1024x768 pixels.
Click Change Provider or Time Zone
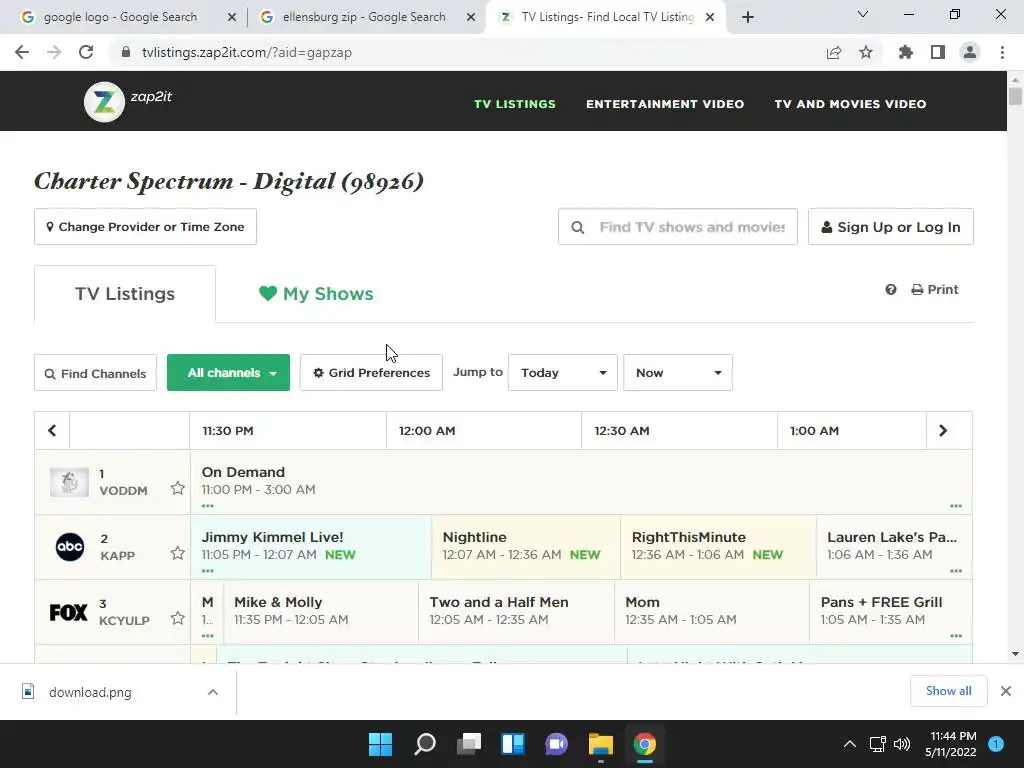(145, 227)
